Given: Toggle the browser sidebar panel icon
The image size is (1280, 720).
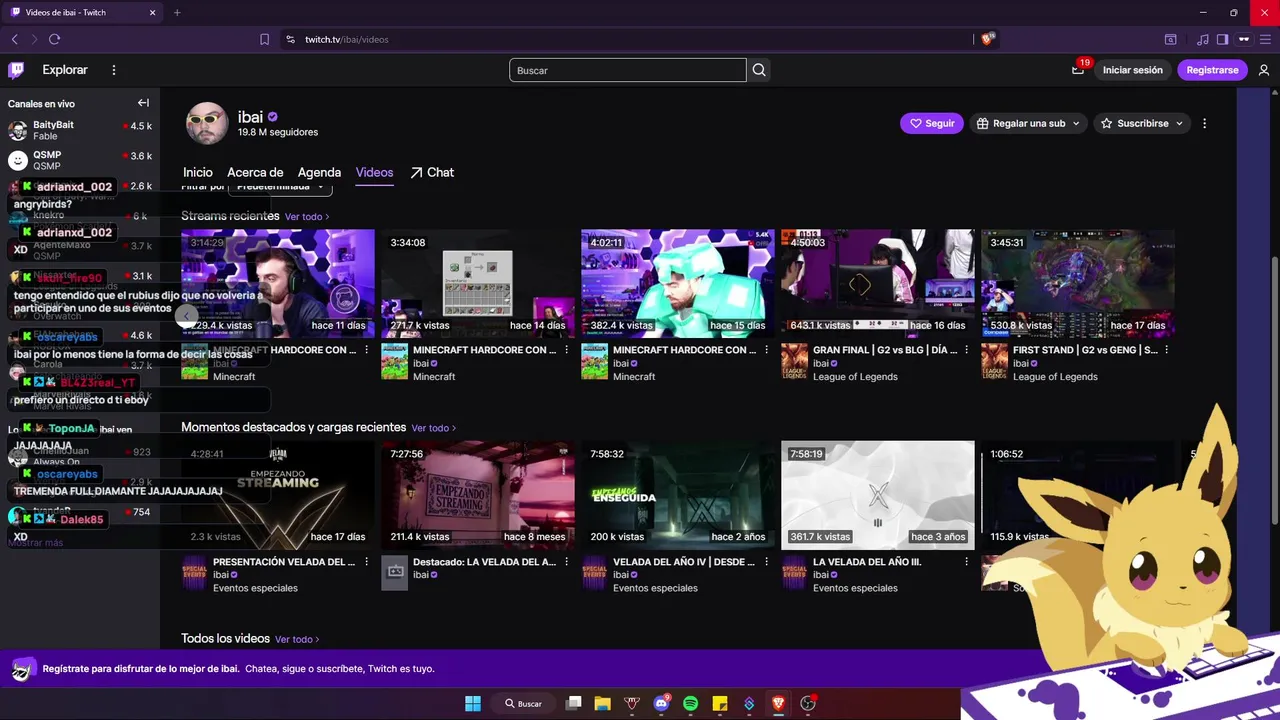Looking at the screenshot, I should (x=1222, y=39).
